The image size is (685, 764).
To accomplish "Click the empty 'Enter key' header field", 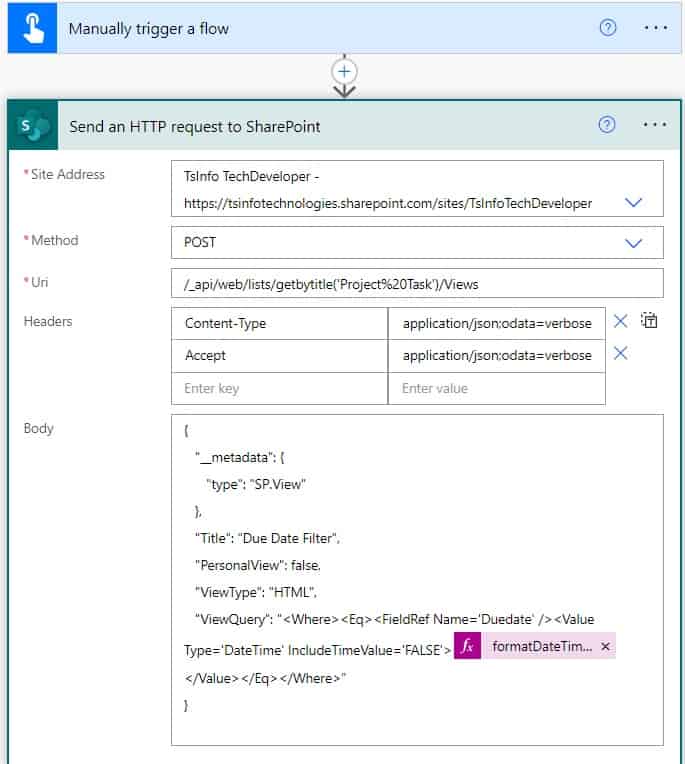I will click(280, 388).
